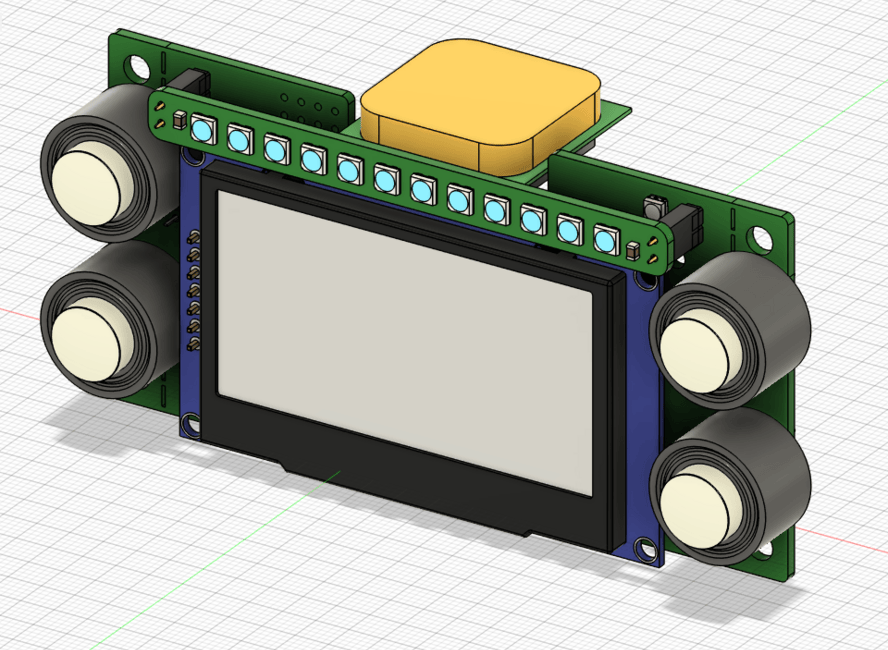The height and width of the screenshot is (650, 888).
Task: Select the small capacitor at LED strip's right end
Action: (633, 251)
